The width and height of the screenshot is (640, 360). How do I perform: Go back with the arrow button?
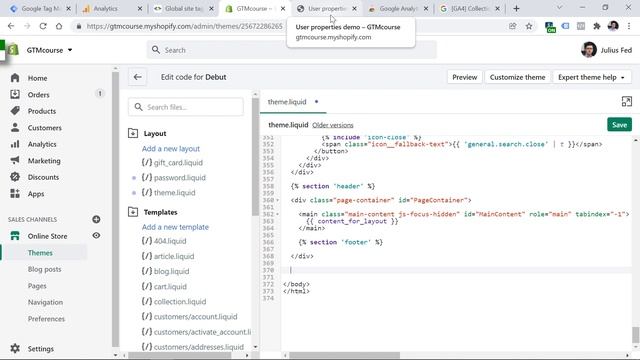[x=138, y=77]
